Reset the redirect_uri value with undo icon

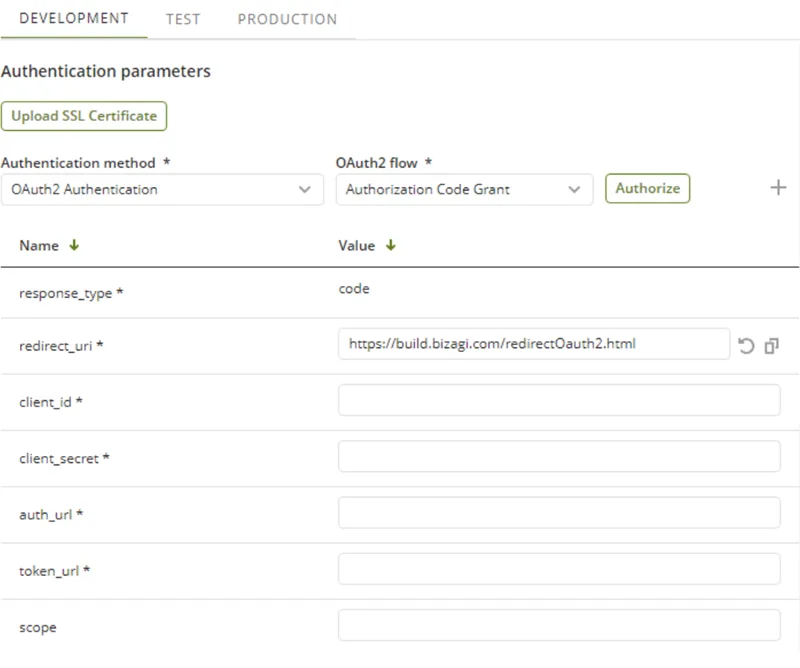[746, 345]
